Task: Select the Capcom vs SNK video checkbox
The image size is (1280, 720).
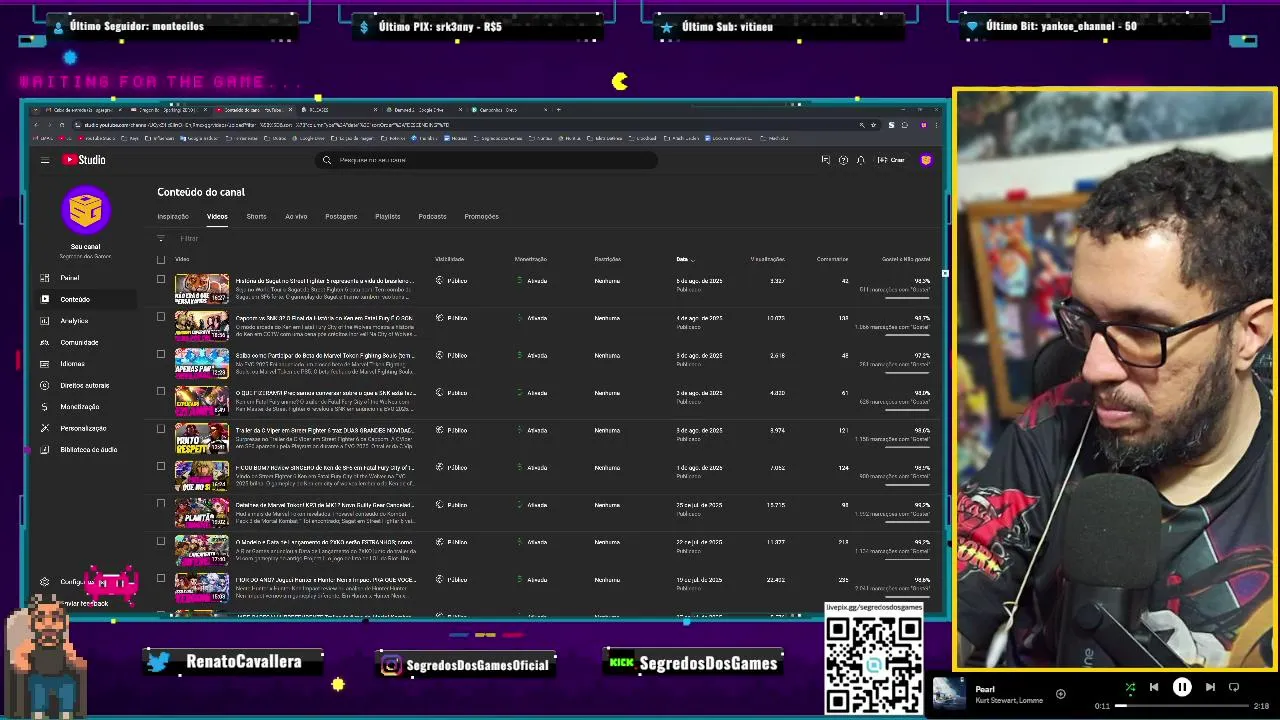Action: click(161, 317)
